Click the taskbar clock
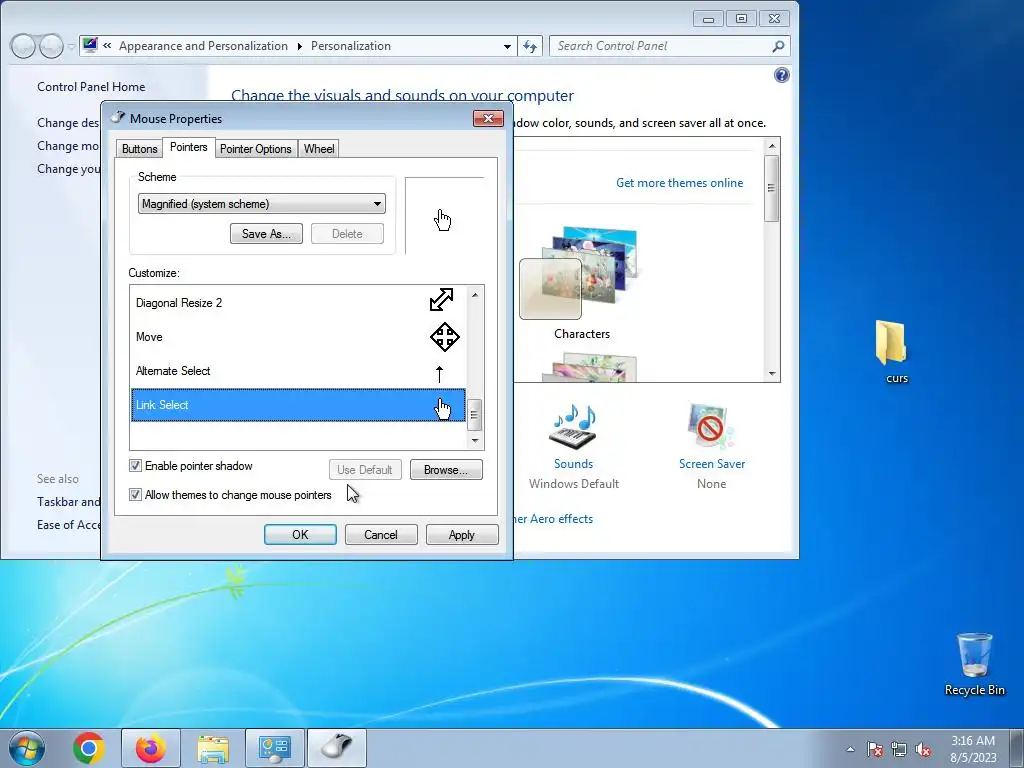1024x768 pixels. click(973, 749)
